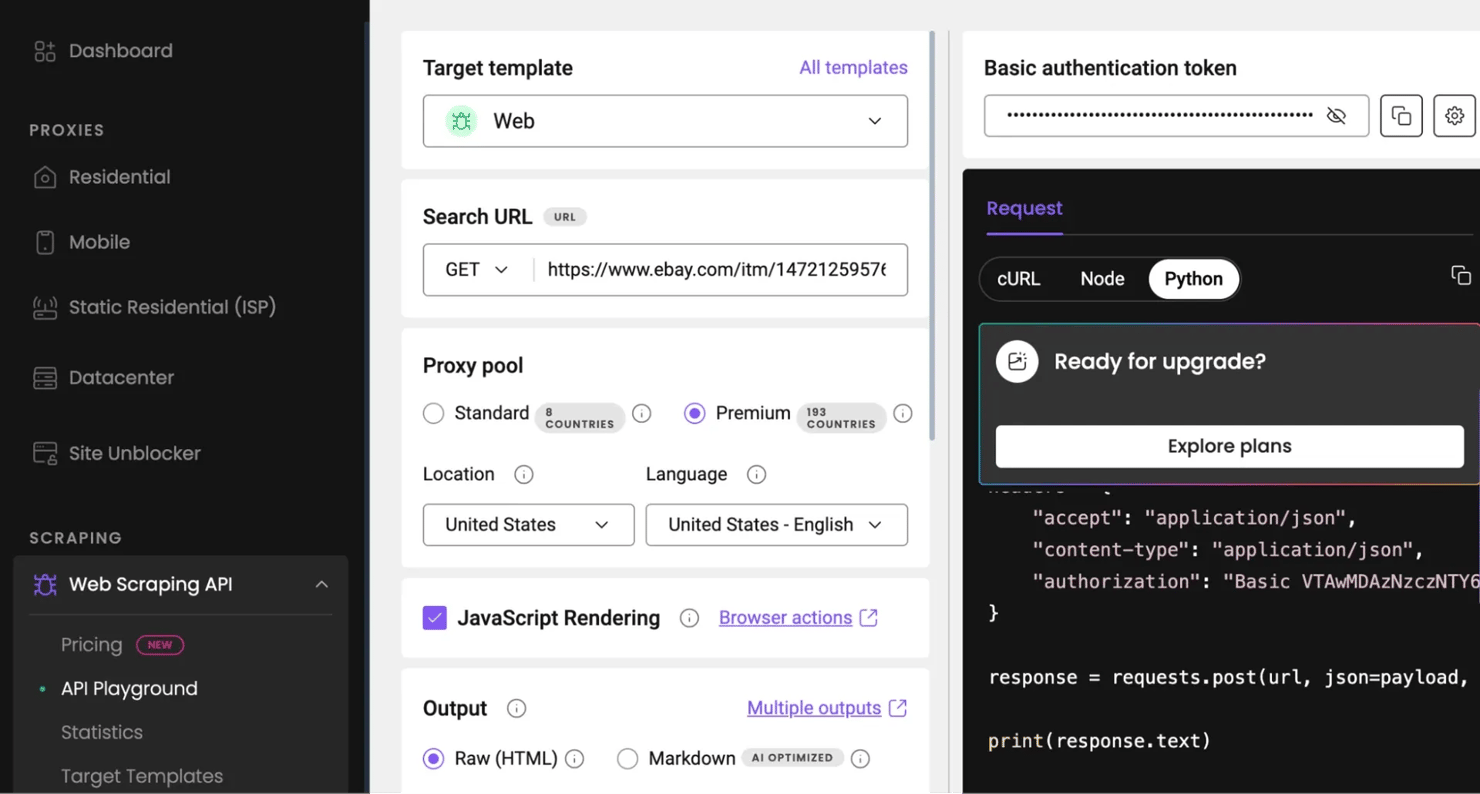Viewport: 1480px width, 794px height.
Task: Open the Target template Web dropdown
Action: 665,121
